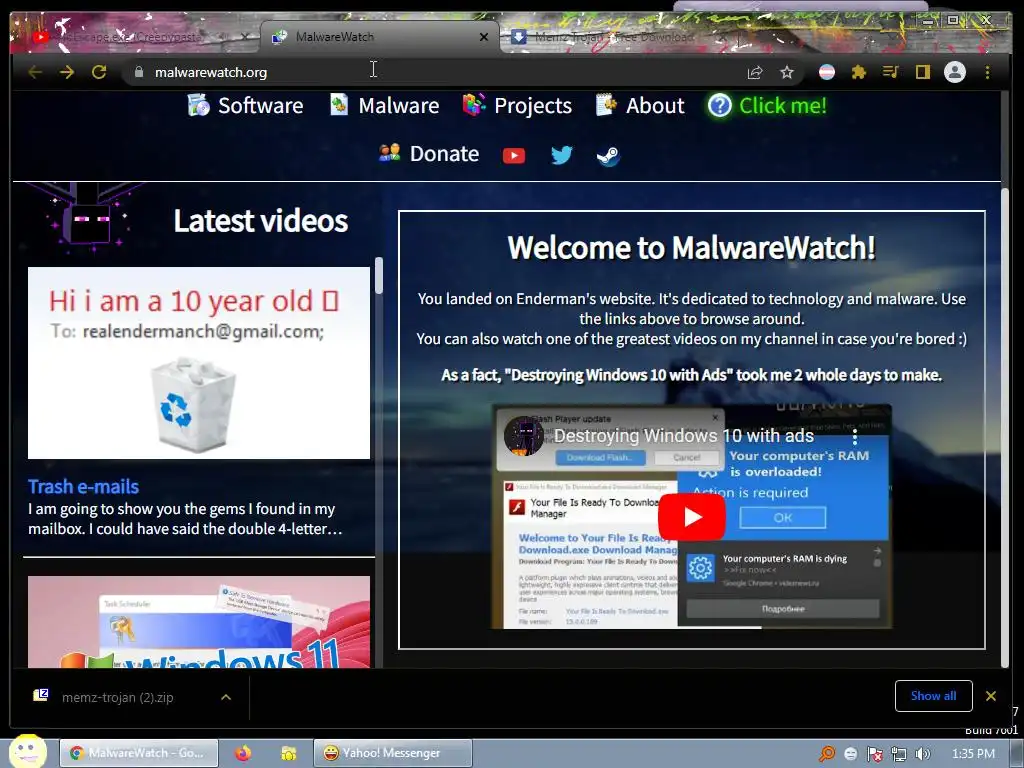Viewport: 1024px width, 768px height.
Task: Click the red flag security tray icon
Action: (x=874, y=754)
